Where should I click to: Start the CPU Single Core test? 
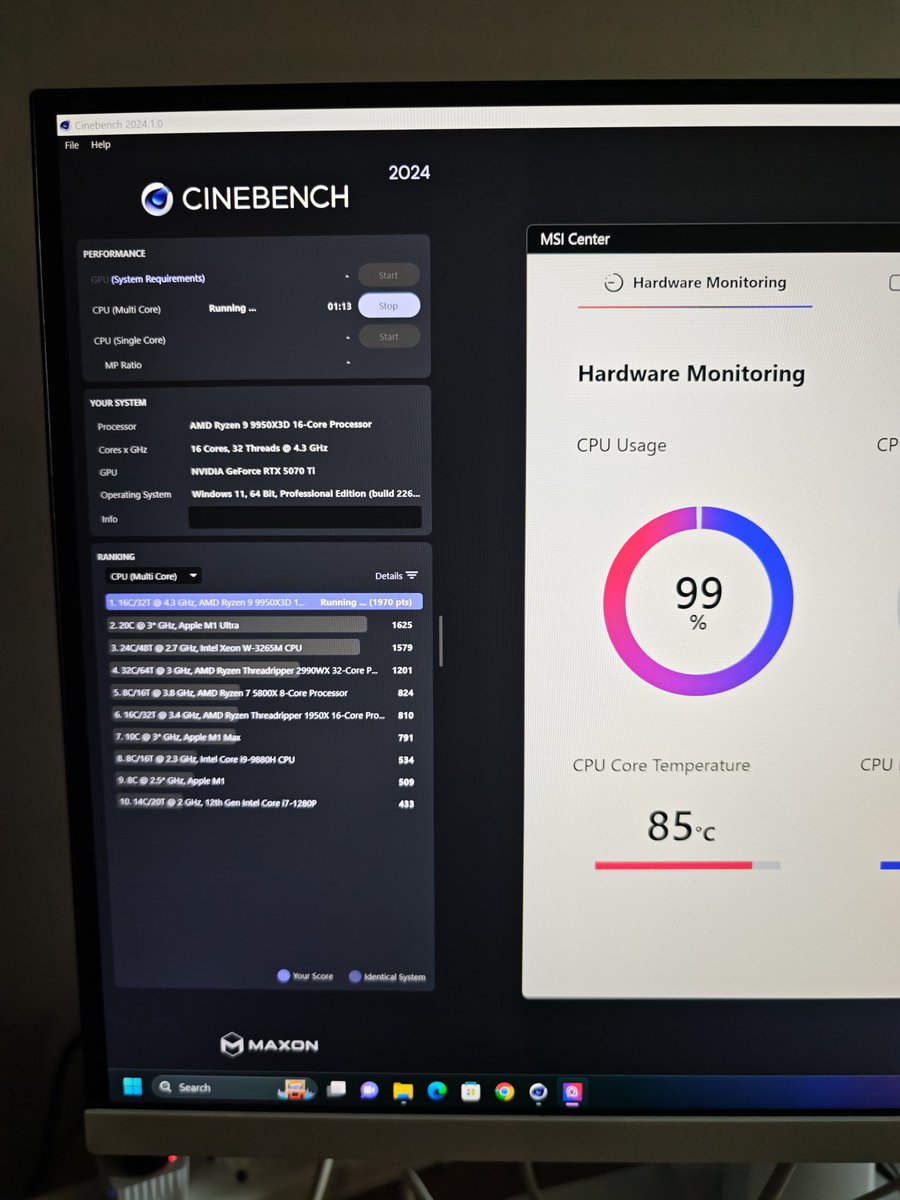tap(388, 337)
